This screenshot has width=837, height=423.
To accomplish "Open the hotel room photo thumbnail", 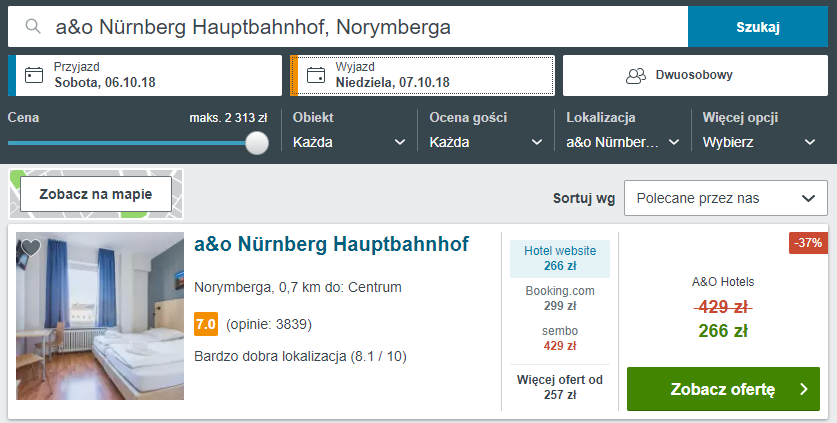I will [100, 316].
